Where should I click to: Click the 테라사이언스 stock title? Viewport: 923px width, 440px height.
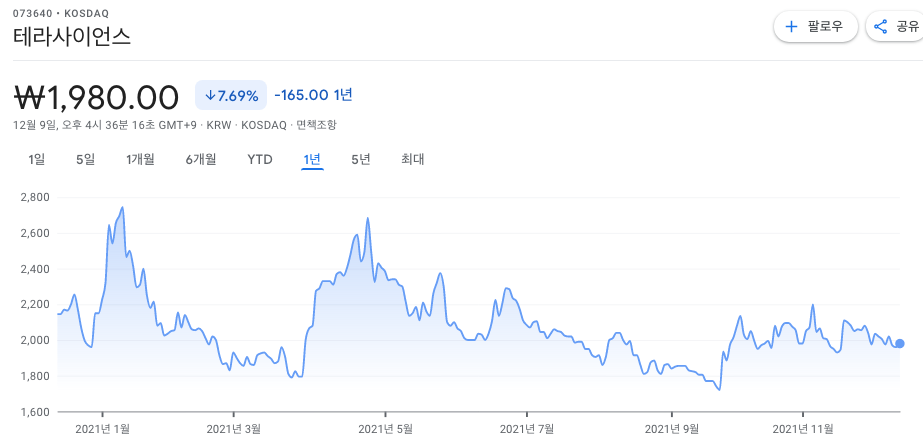pyautogui.click(x=72, y=37)
